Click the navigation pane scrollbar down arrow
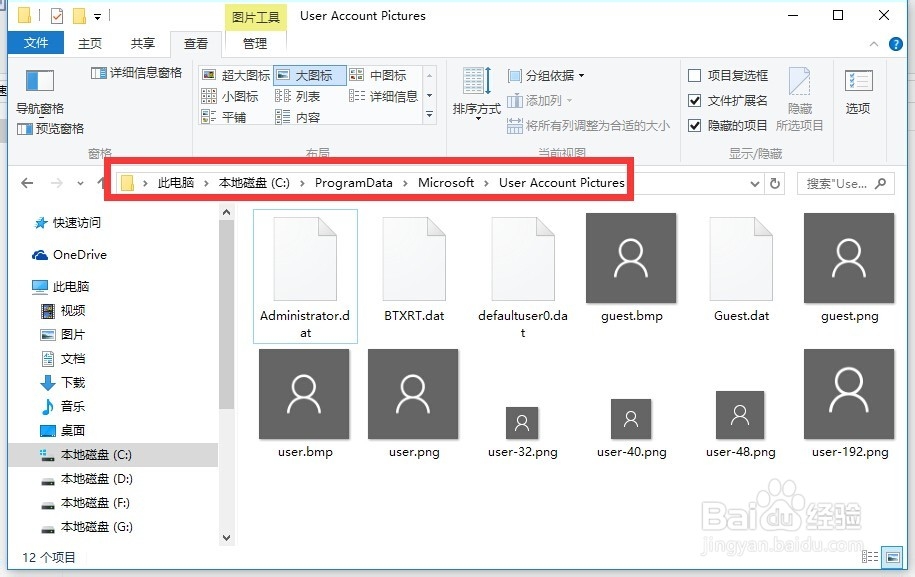 (x=226, y=537)
